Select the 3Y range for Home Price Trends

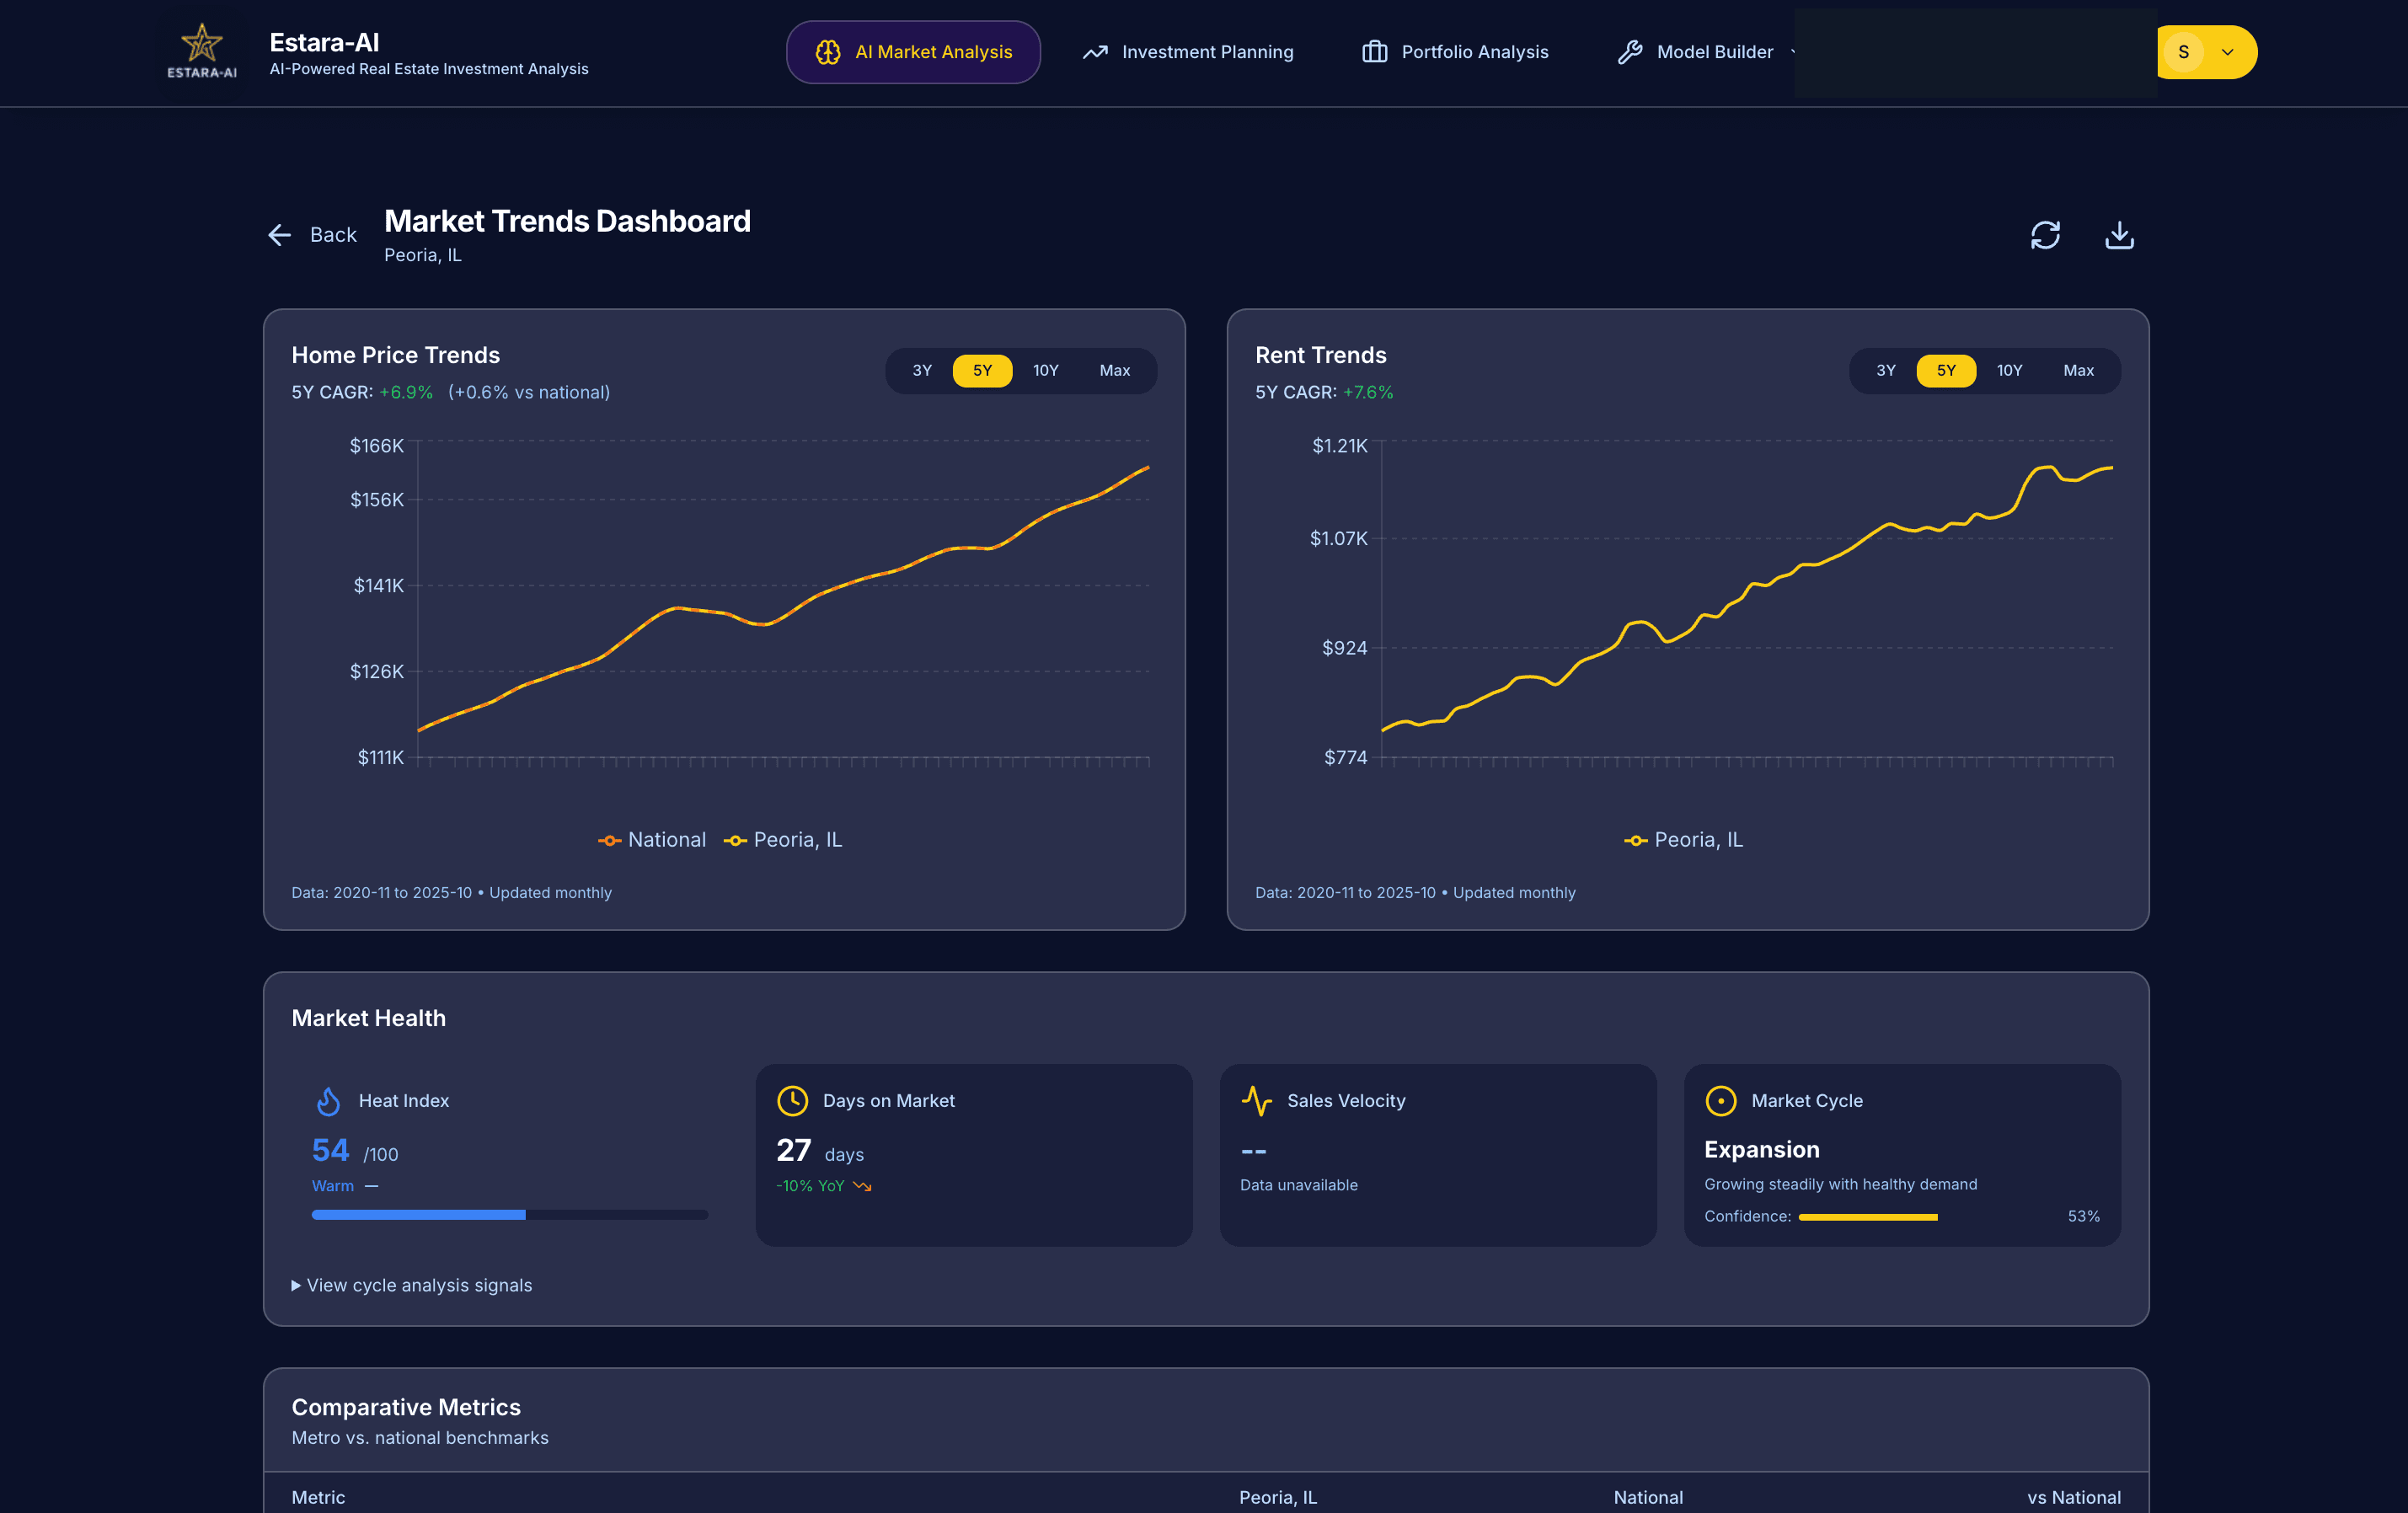[x=921, y=370]
